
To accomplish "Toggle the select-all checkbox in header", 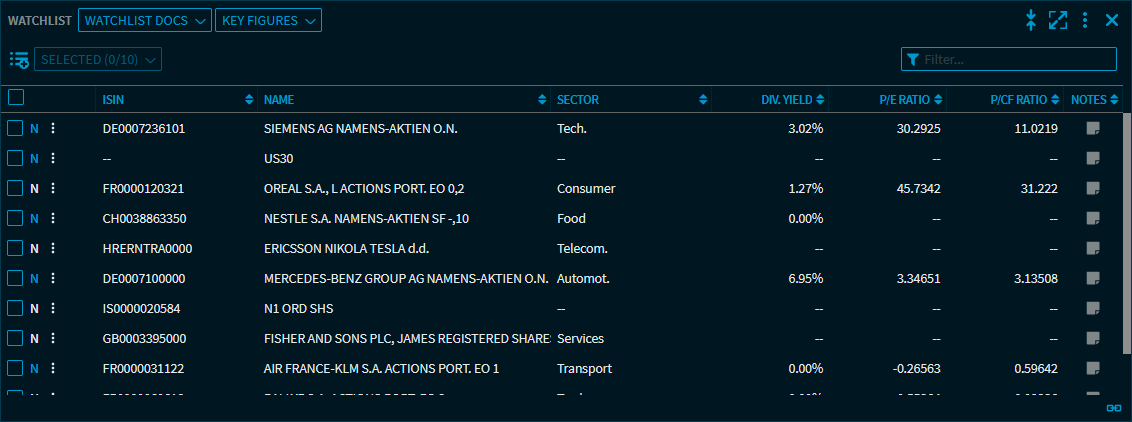I will coord(16,98).
